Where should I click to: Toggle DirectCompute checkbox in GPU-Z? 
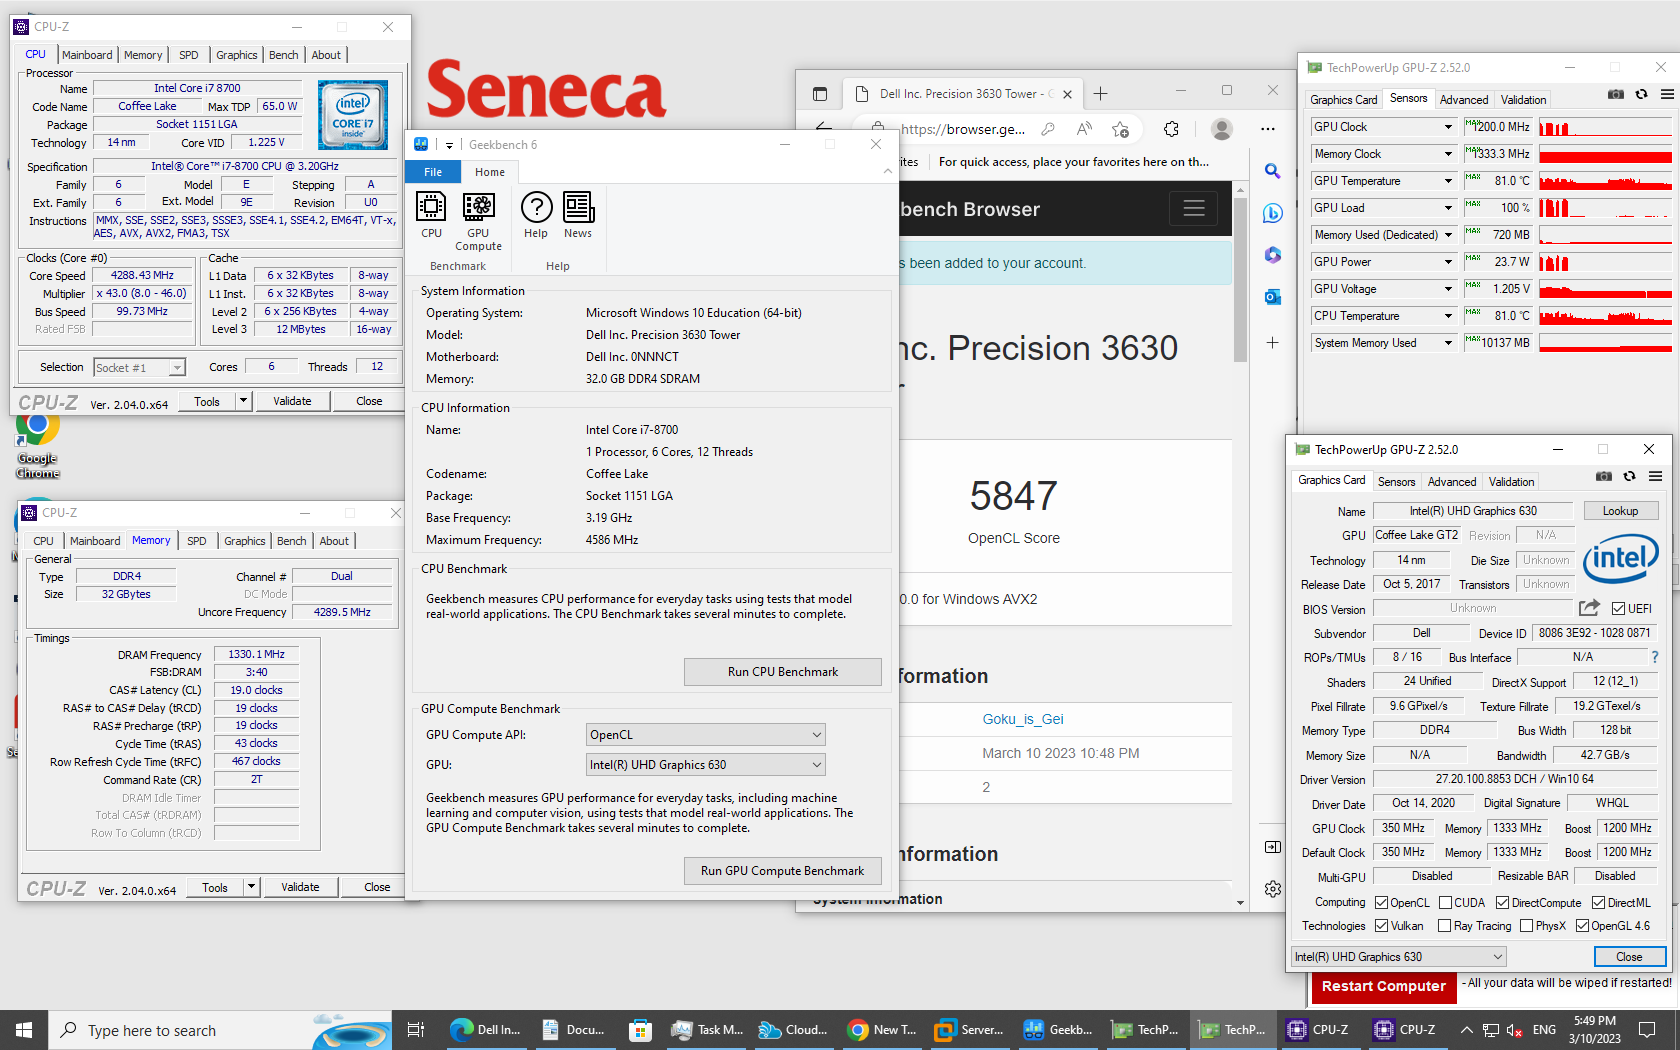pyautogui.click(x=1502, y=903)
